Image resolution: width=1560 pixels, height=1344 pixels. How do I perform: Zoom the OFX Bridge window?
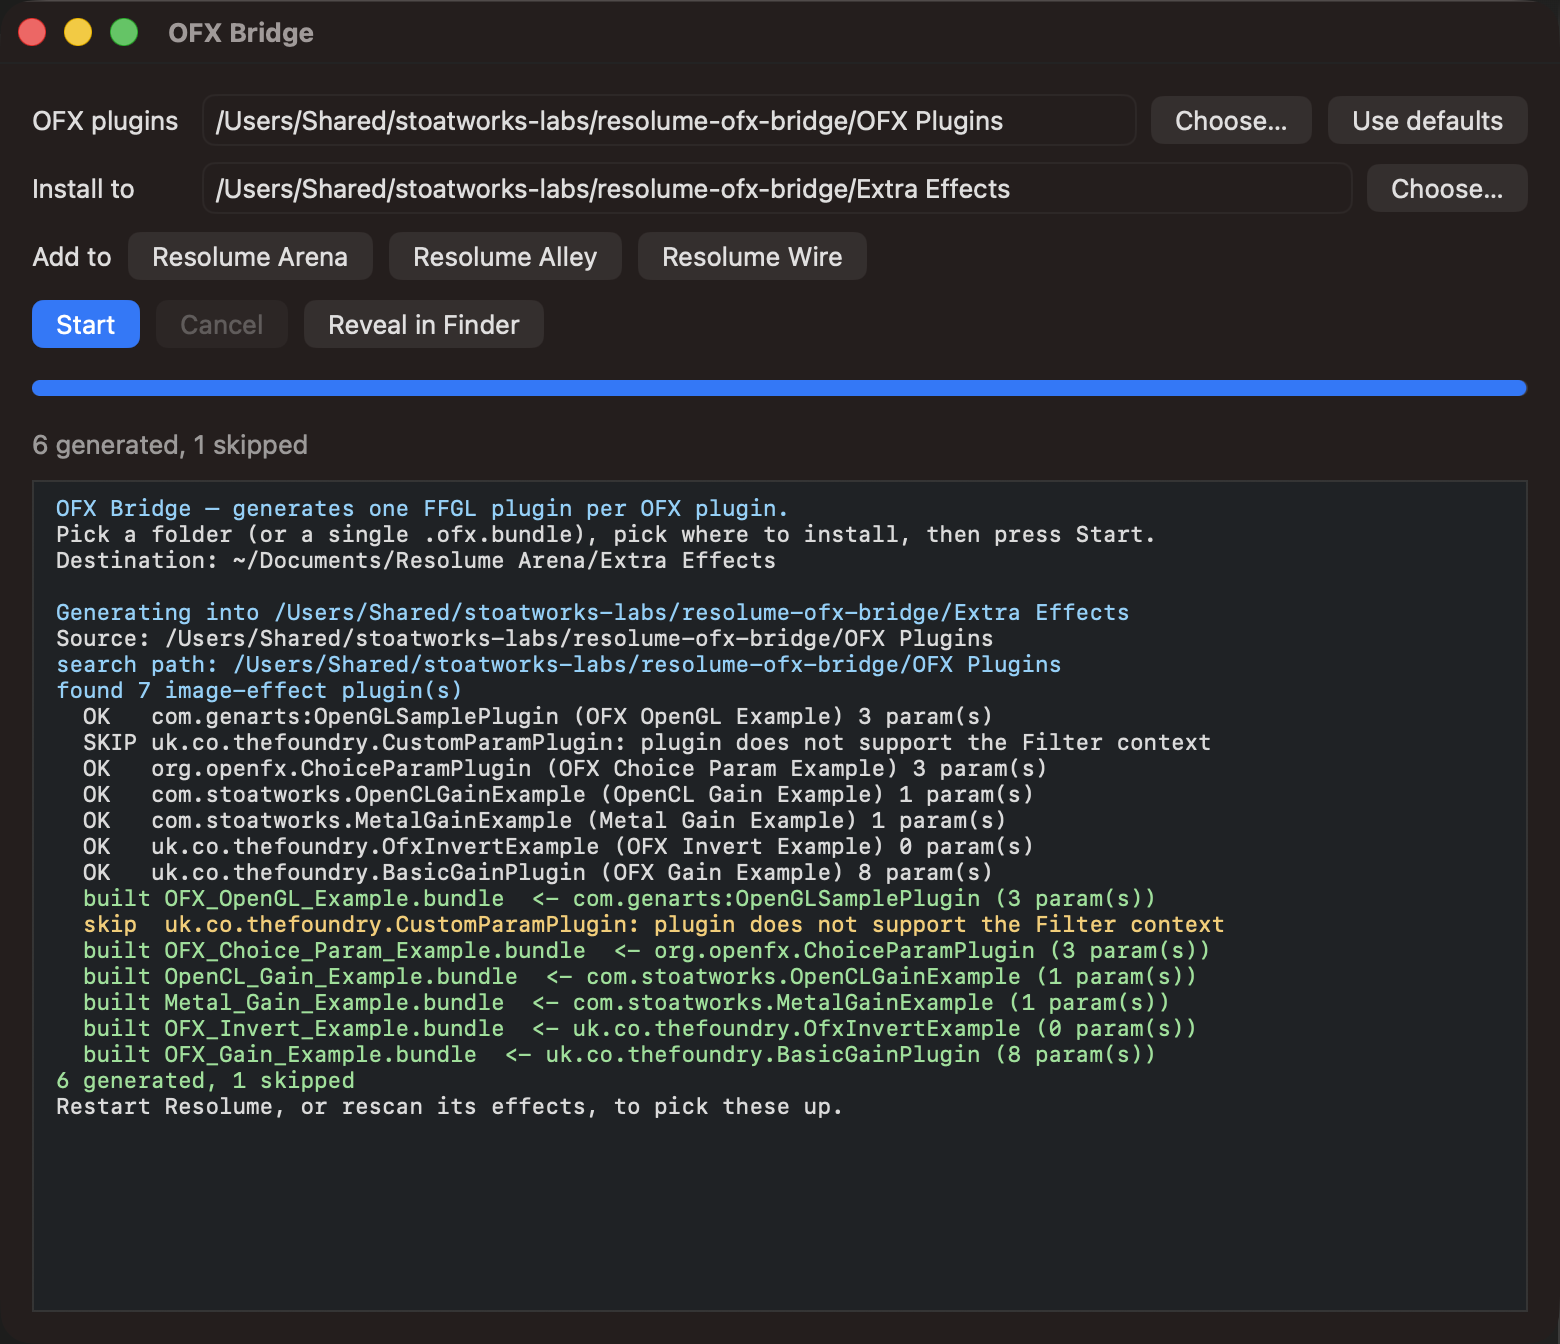124,32
